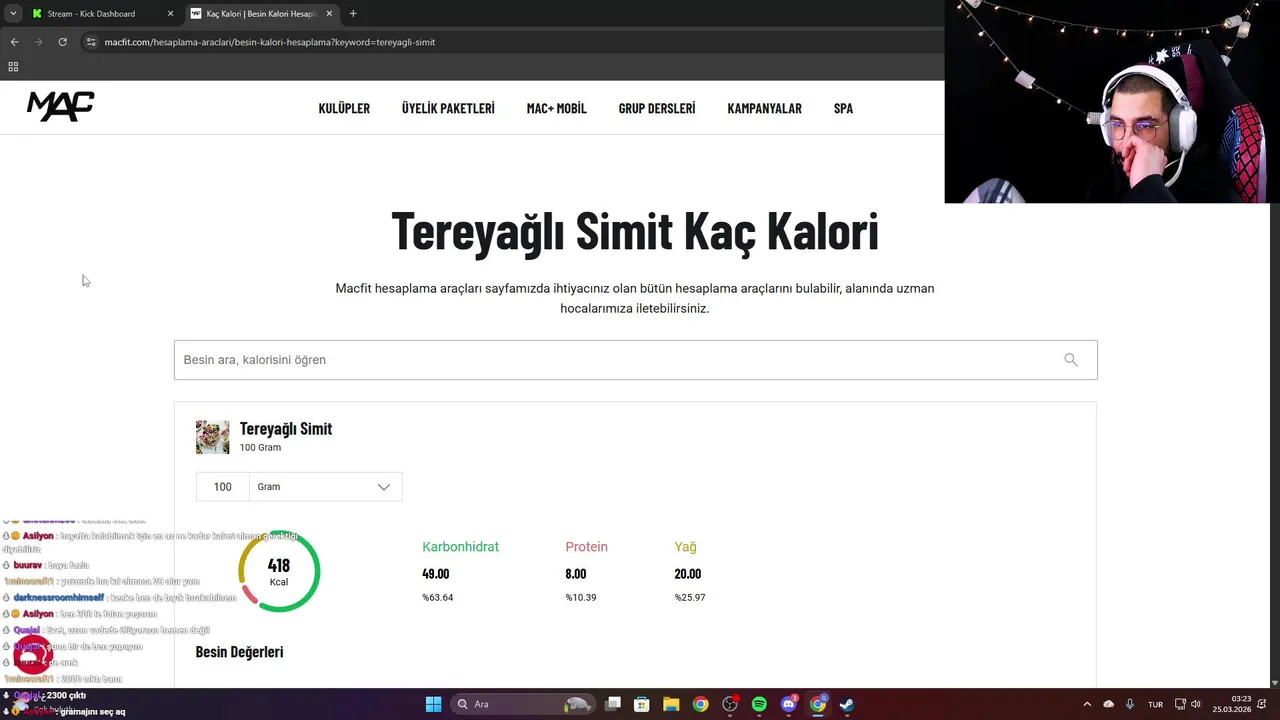Open the apps grid in bookmarks bar

point(13,67)
